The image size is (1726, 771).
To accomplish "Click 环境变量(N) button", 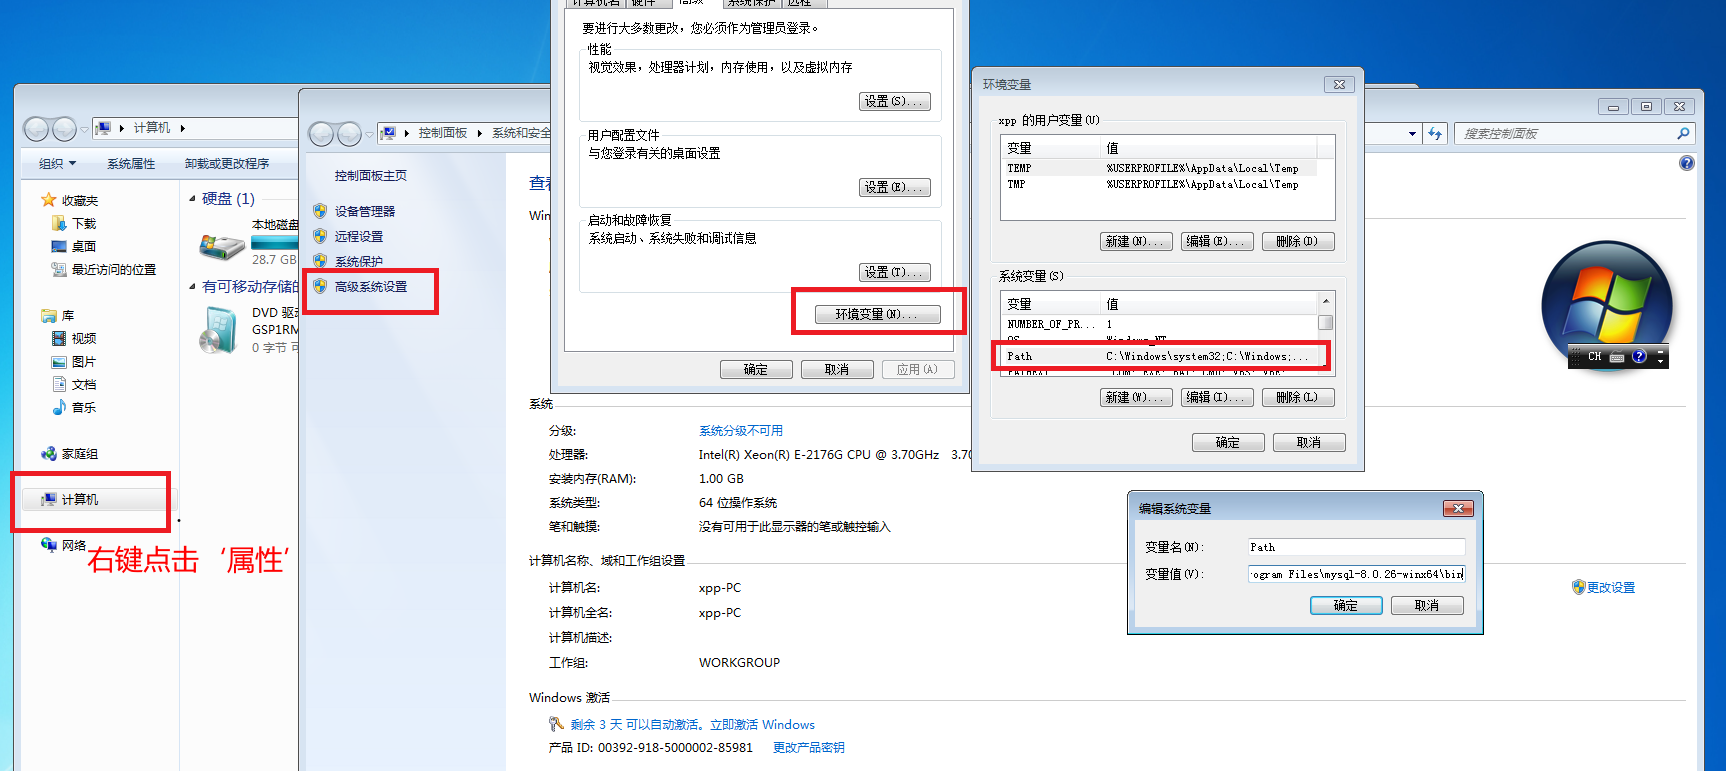I will pos(877,314).
